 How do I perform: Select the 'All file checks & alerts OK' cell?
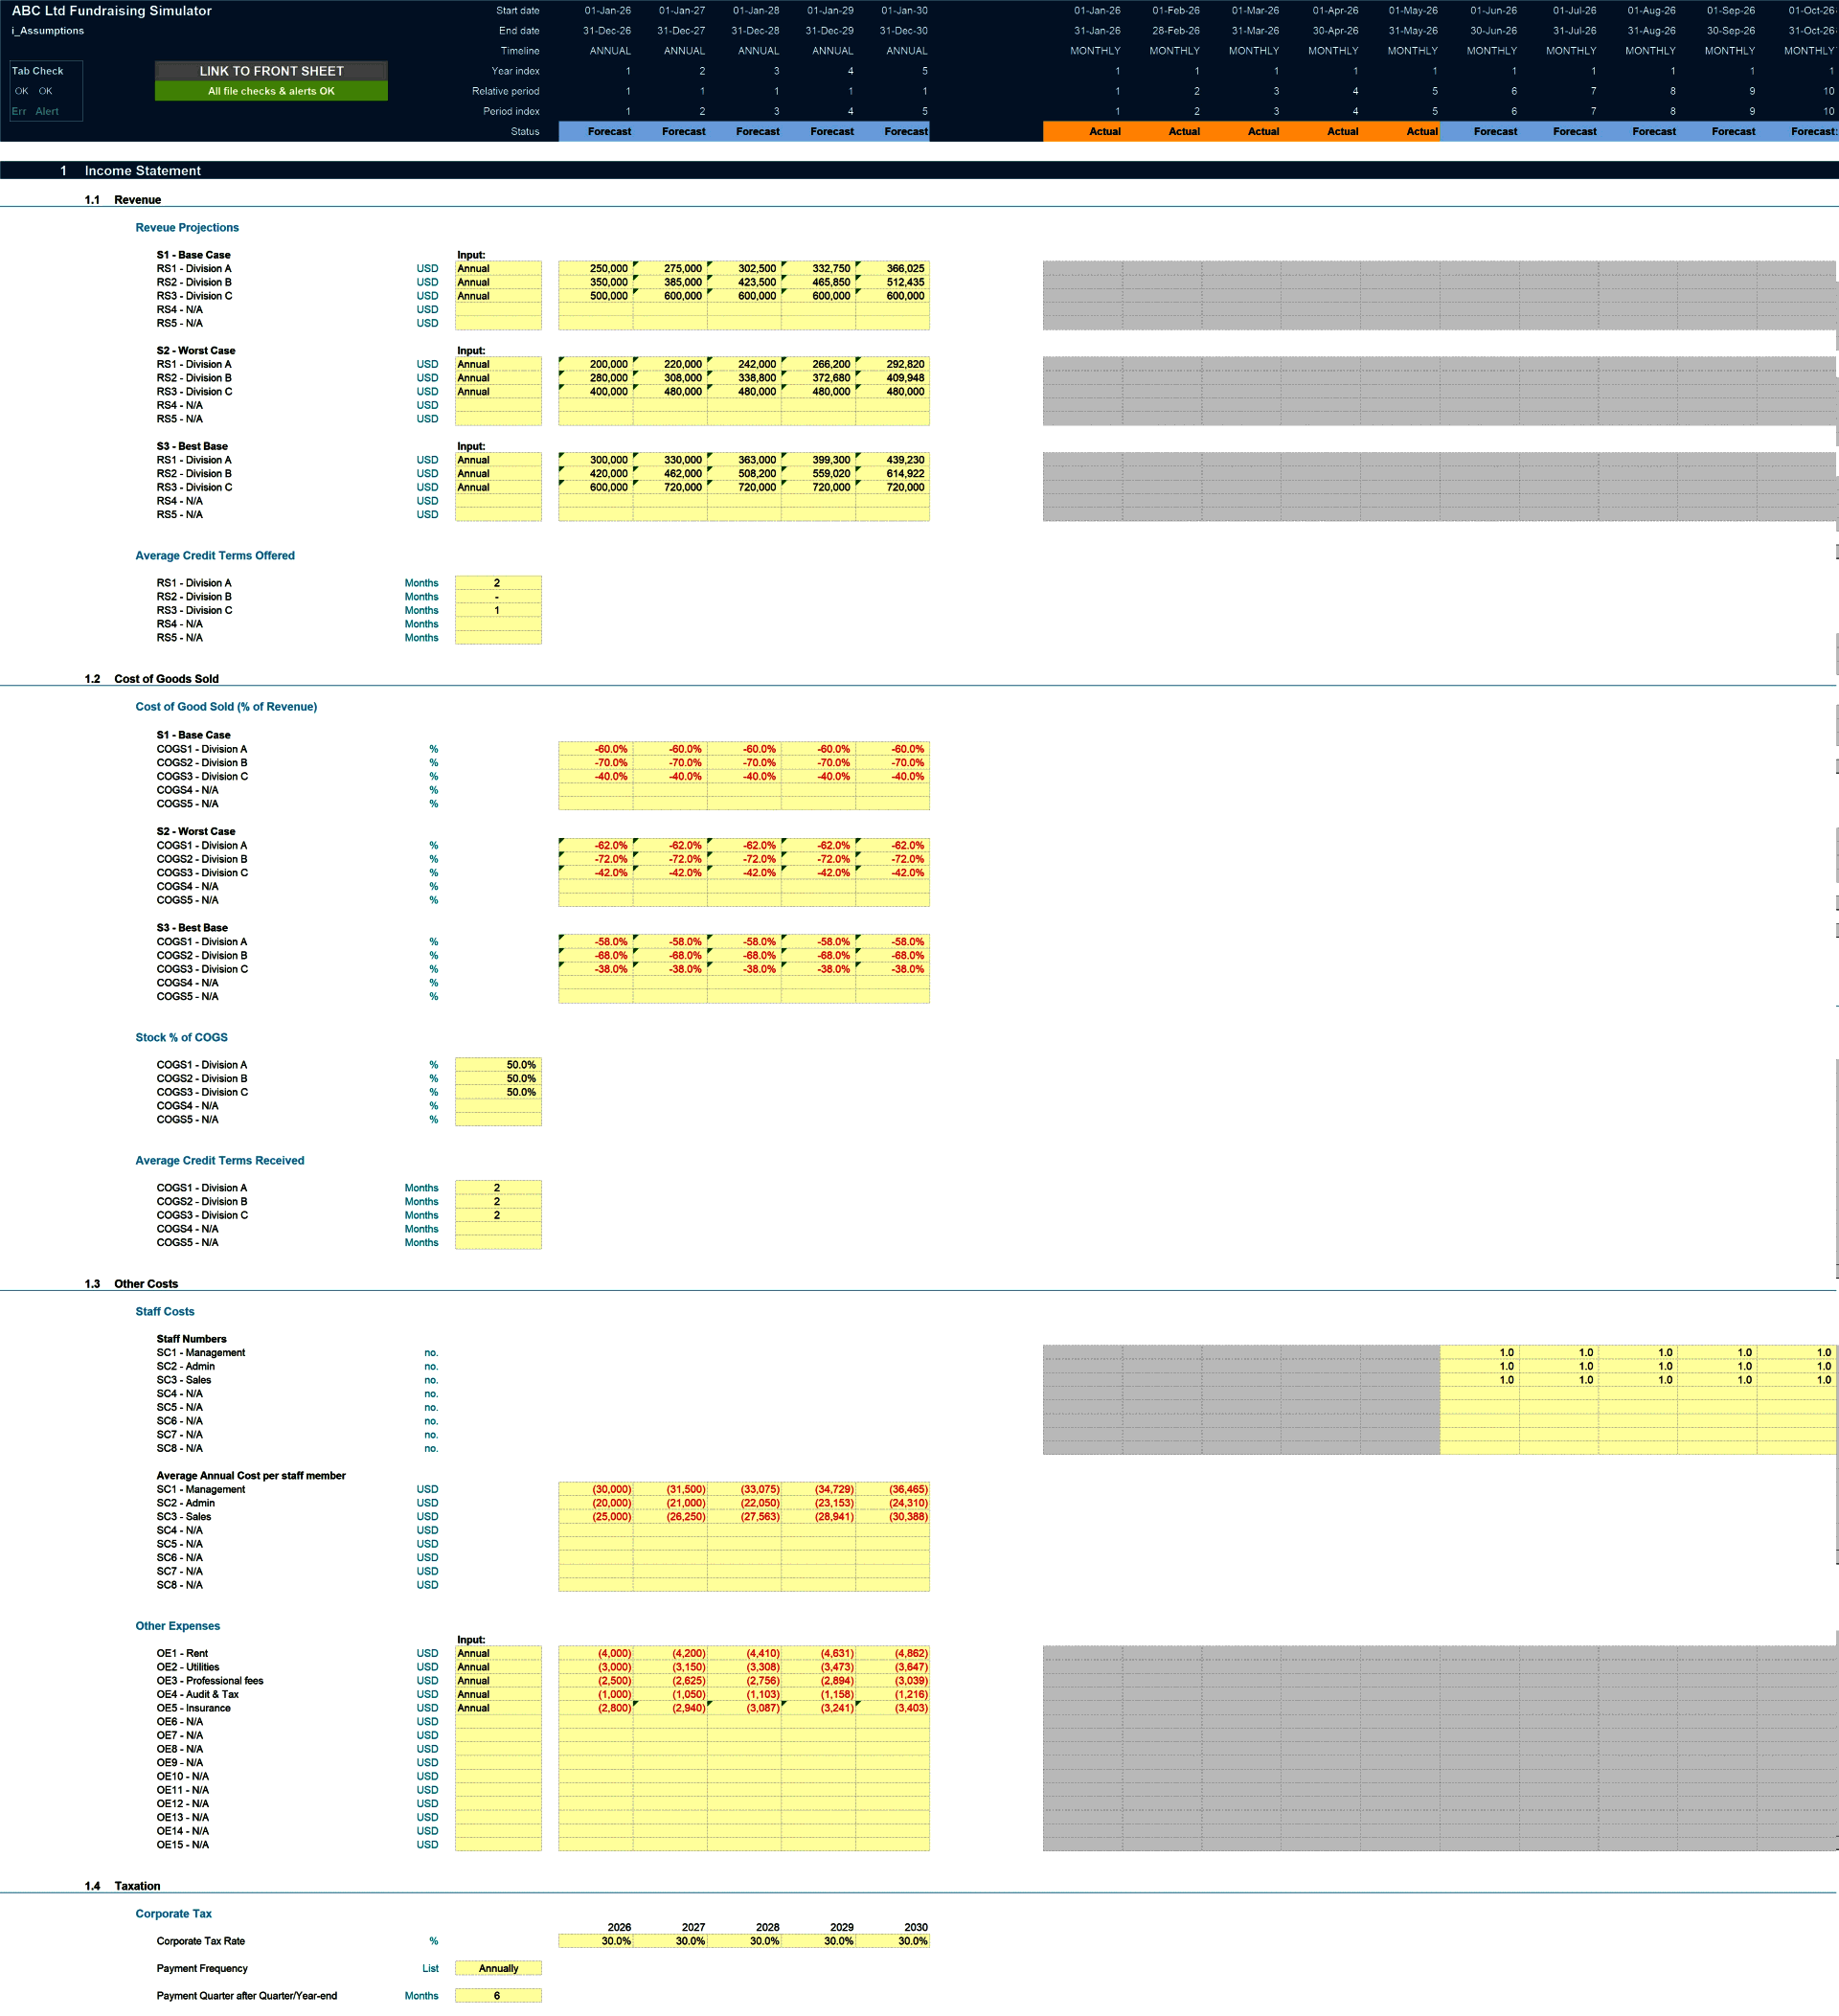(x=271, y=91)
